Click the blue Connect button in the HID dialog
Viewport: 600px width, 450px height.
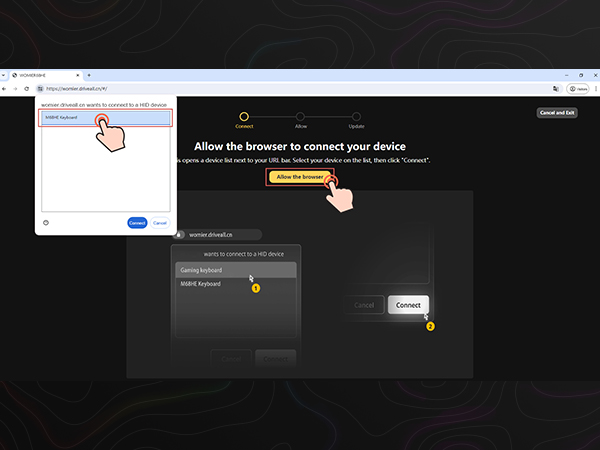pos(137,222)
